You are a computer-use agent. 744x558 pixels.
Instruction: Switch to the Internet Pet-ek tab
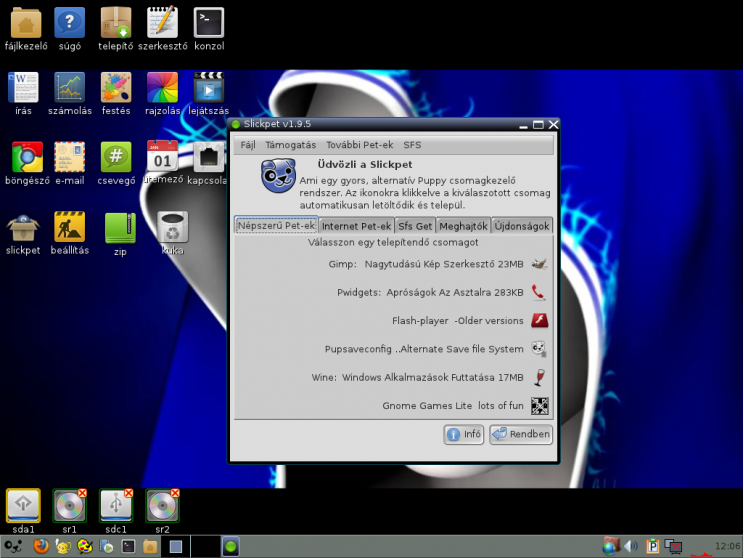tap(356, 226)
